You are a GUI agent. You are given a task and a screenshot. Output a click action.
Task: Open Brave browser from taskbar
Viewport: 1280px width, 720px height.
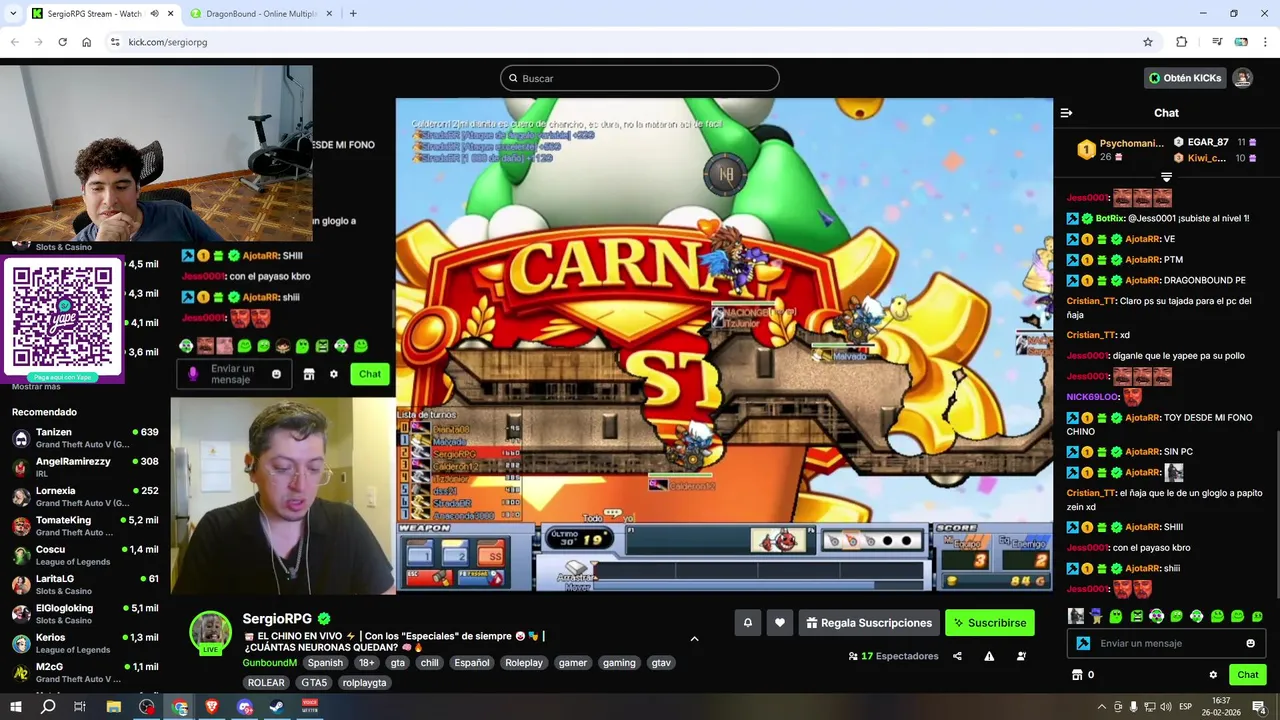212,707
